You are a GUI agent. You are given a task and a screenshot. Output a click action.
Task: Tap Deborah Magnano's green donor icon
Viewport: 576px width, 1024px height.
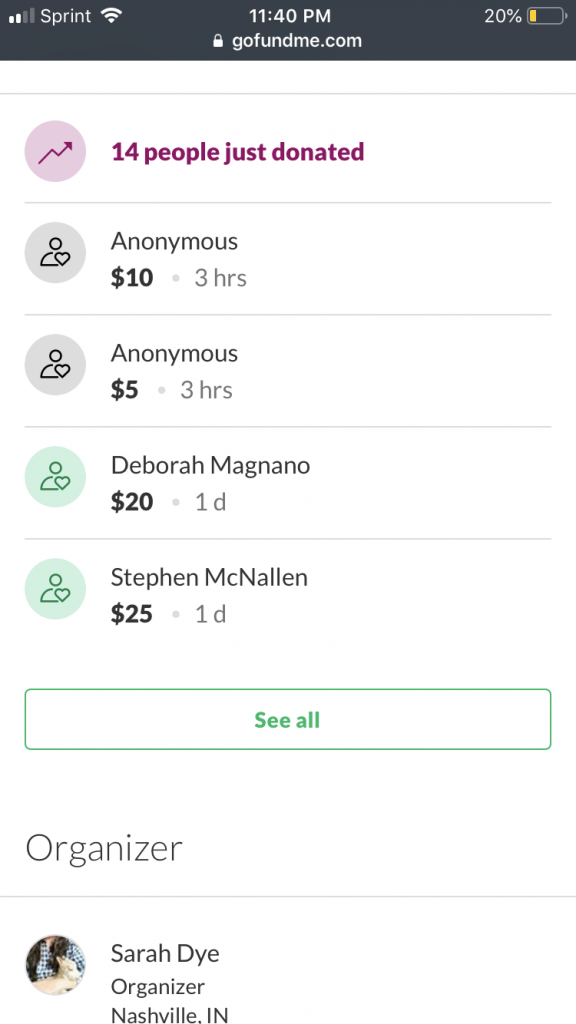coord(55,477)
